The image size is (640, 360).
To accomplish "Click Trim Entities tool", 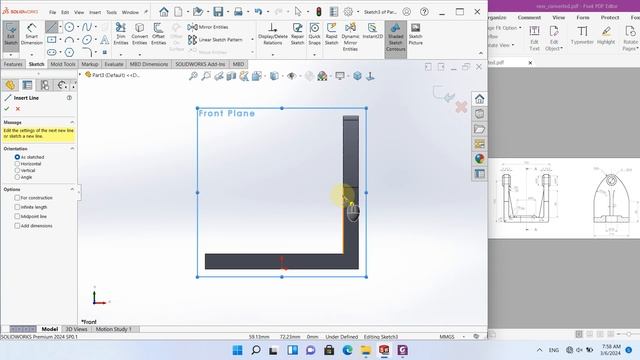I will click(x=121, y=34).
